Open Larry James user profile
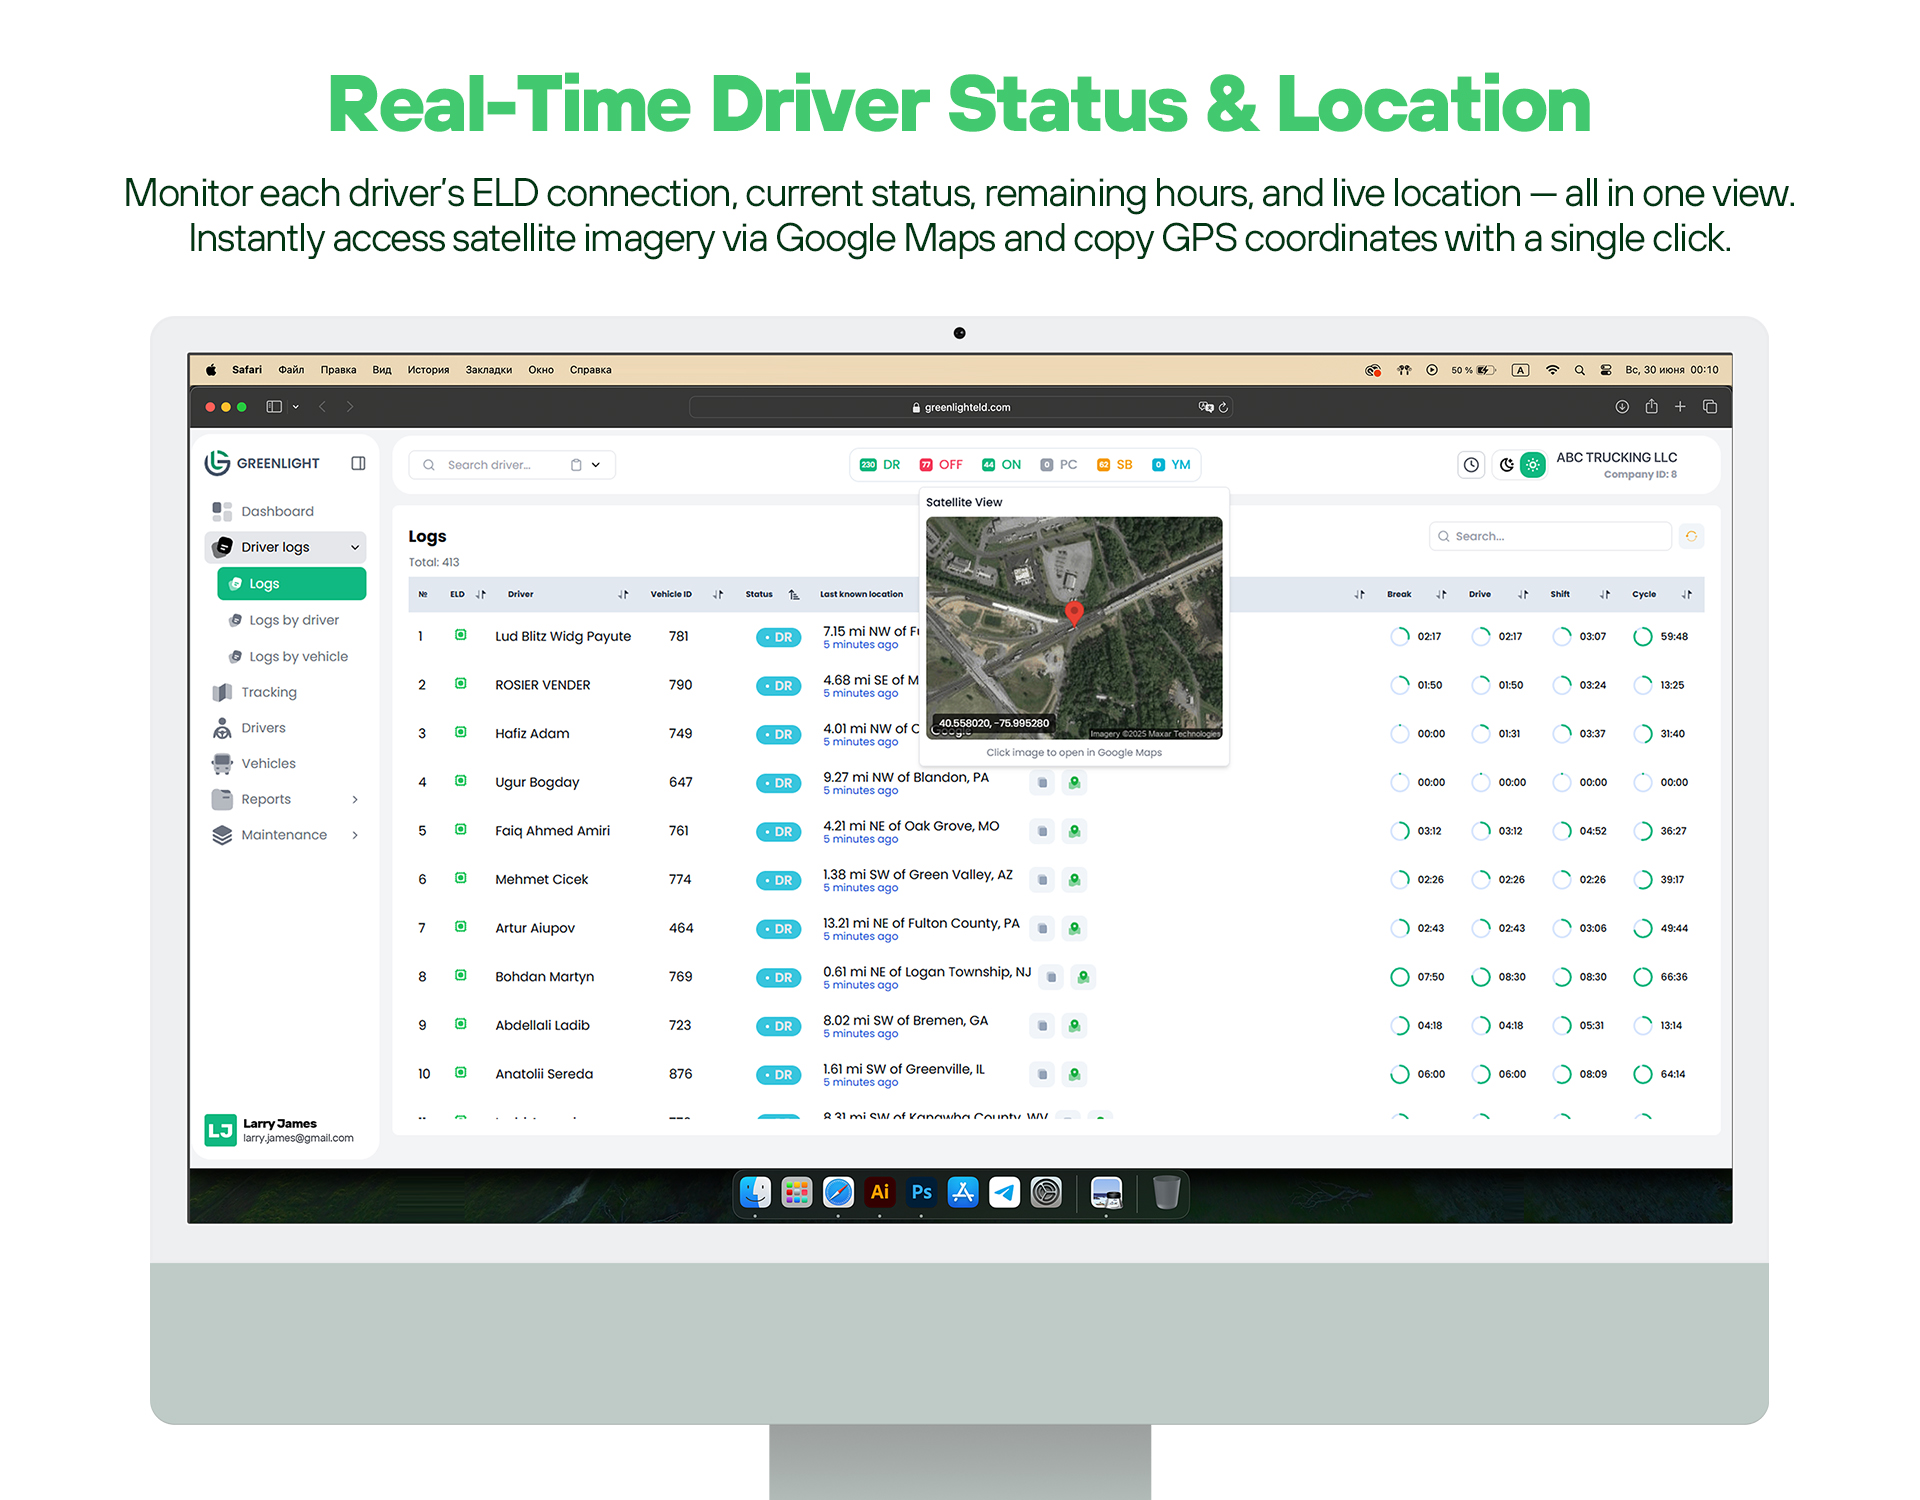1920x1500 pixels. pyautogui.click(x=280, y=1130)
